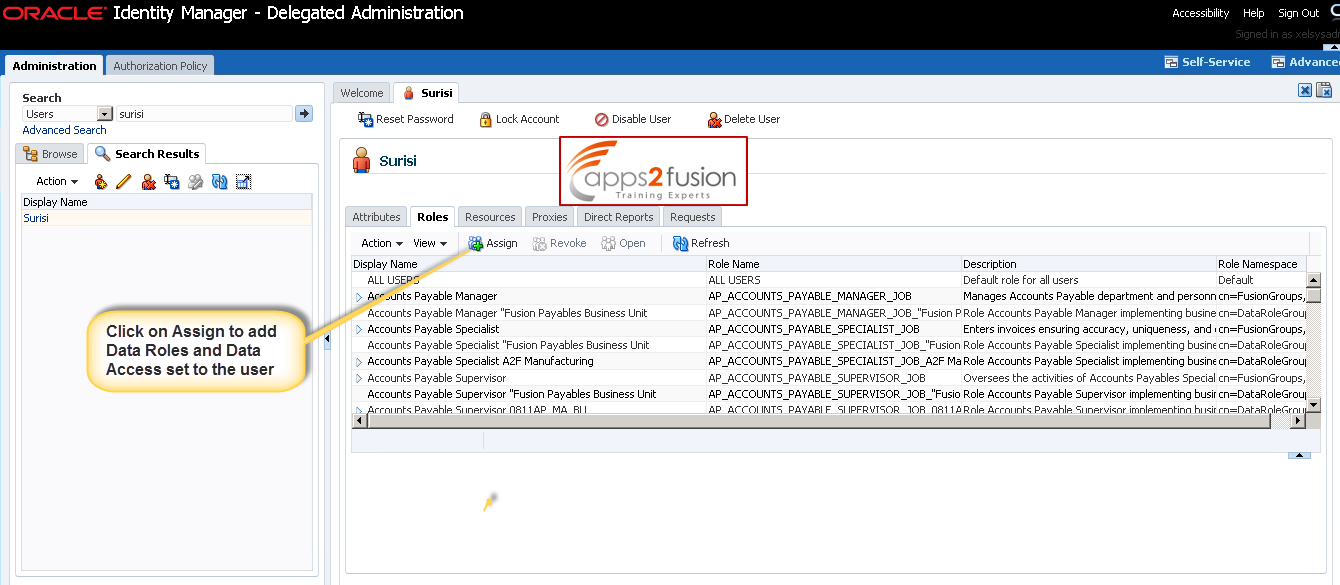Click the close multiple tabs icon
This screenshot has height=585, width=1340.
click(x=1323, y=90)
